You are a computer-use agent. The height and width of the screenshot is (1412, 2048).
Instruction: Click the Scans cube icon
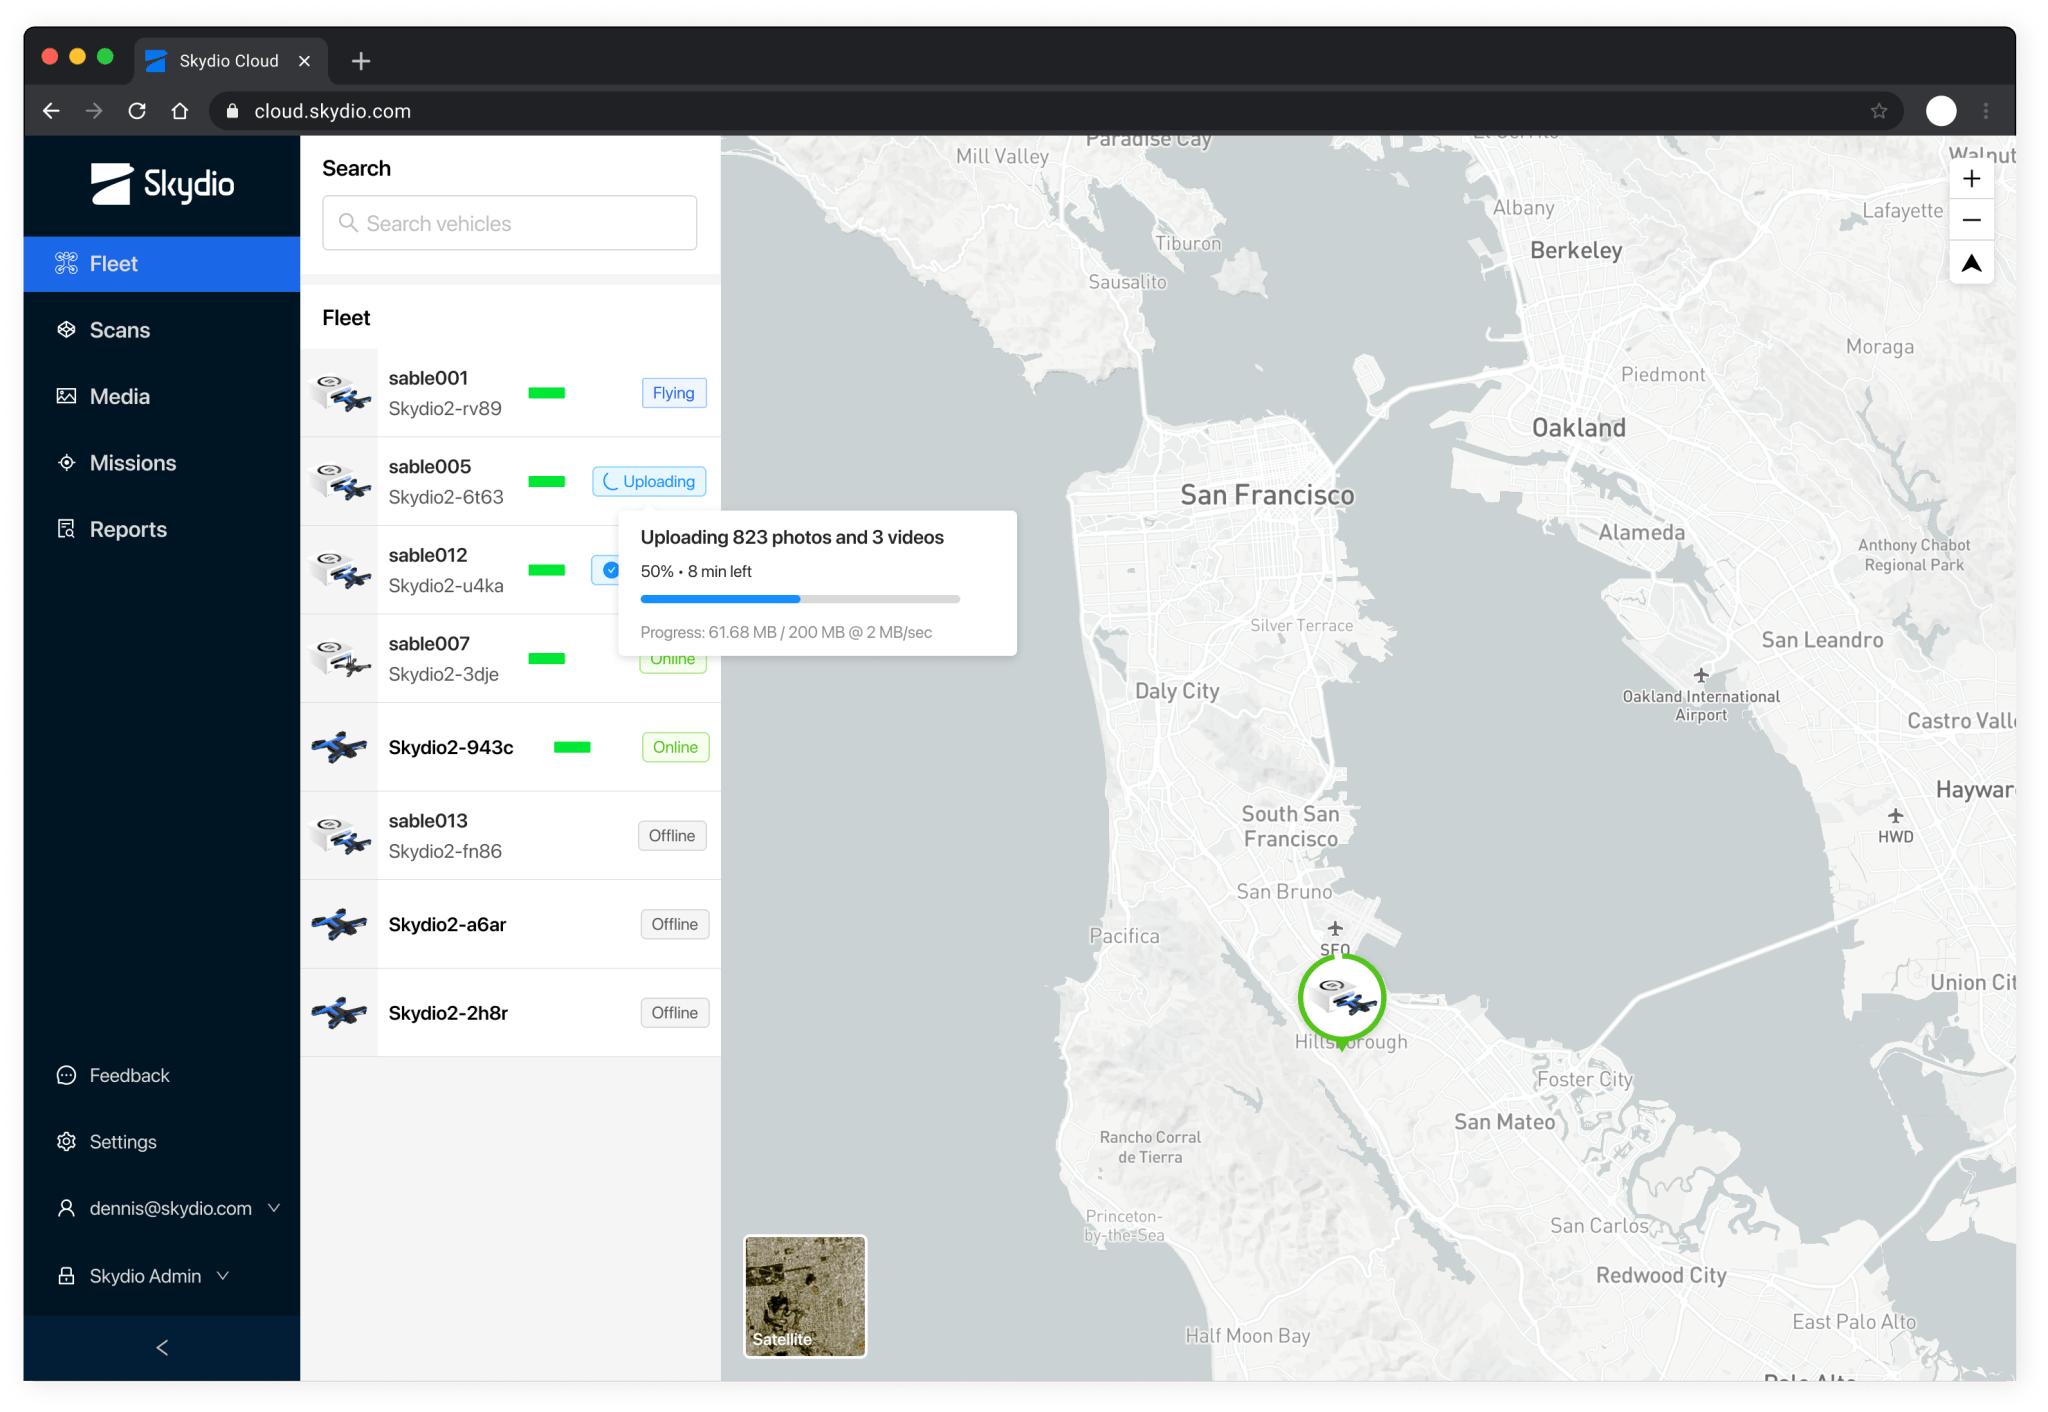[x=66, y=330]
